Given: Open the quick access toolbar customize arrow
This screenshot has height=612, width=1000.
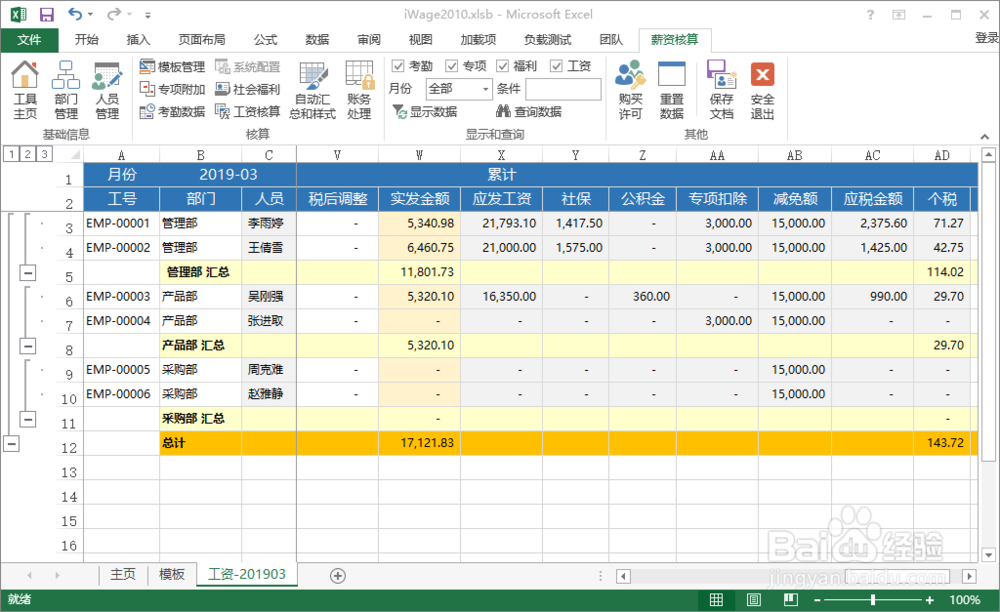Looking at the screenshot, I should [148, 15].
